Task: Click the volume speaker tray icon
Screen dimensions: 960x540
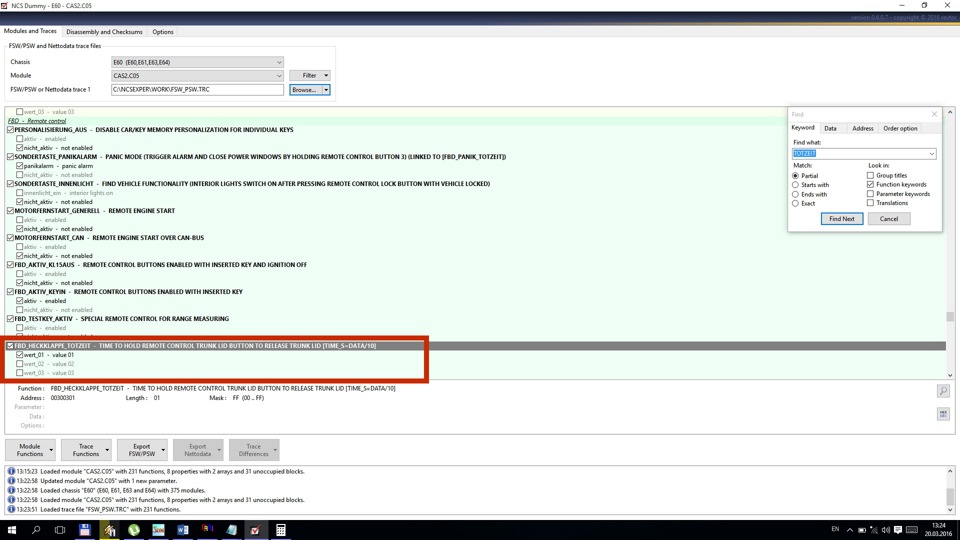Action: 885,530
